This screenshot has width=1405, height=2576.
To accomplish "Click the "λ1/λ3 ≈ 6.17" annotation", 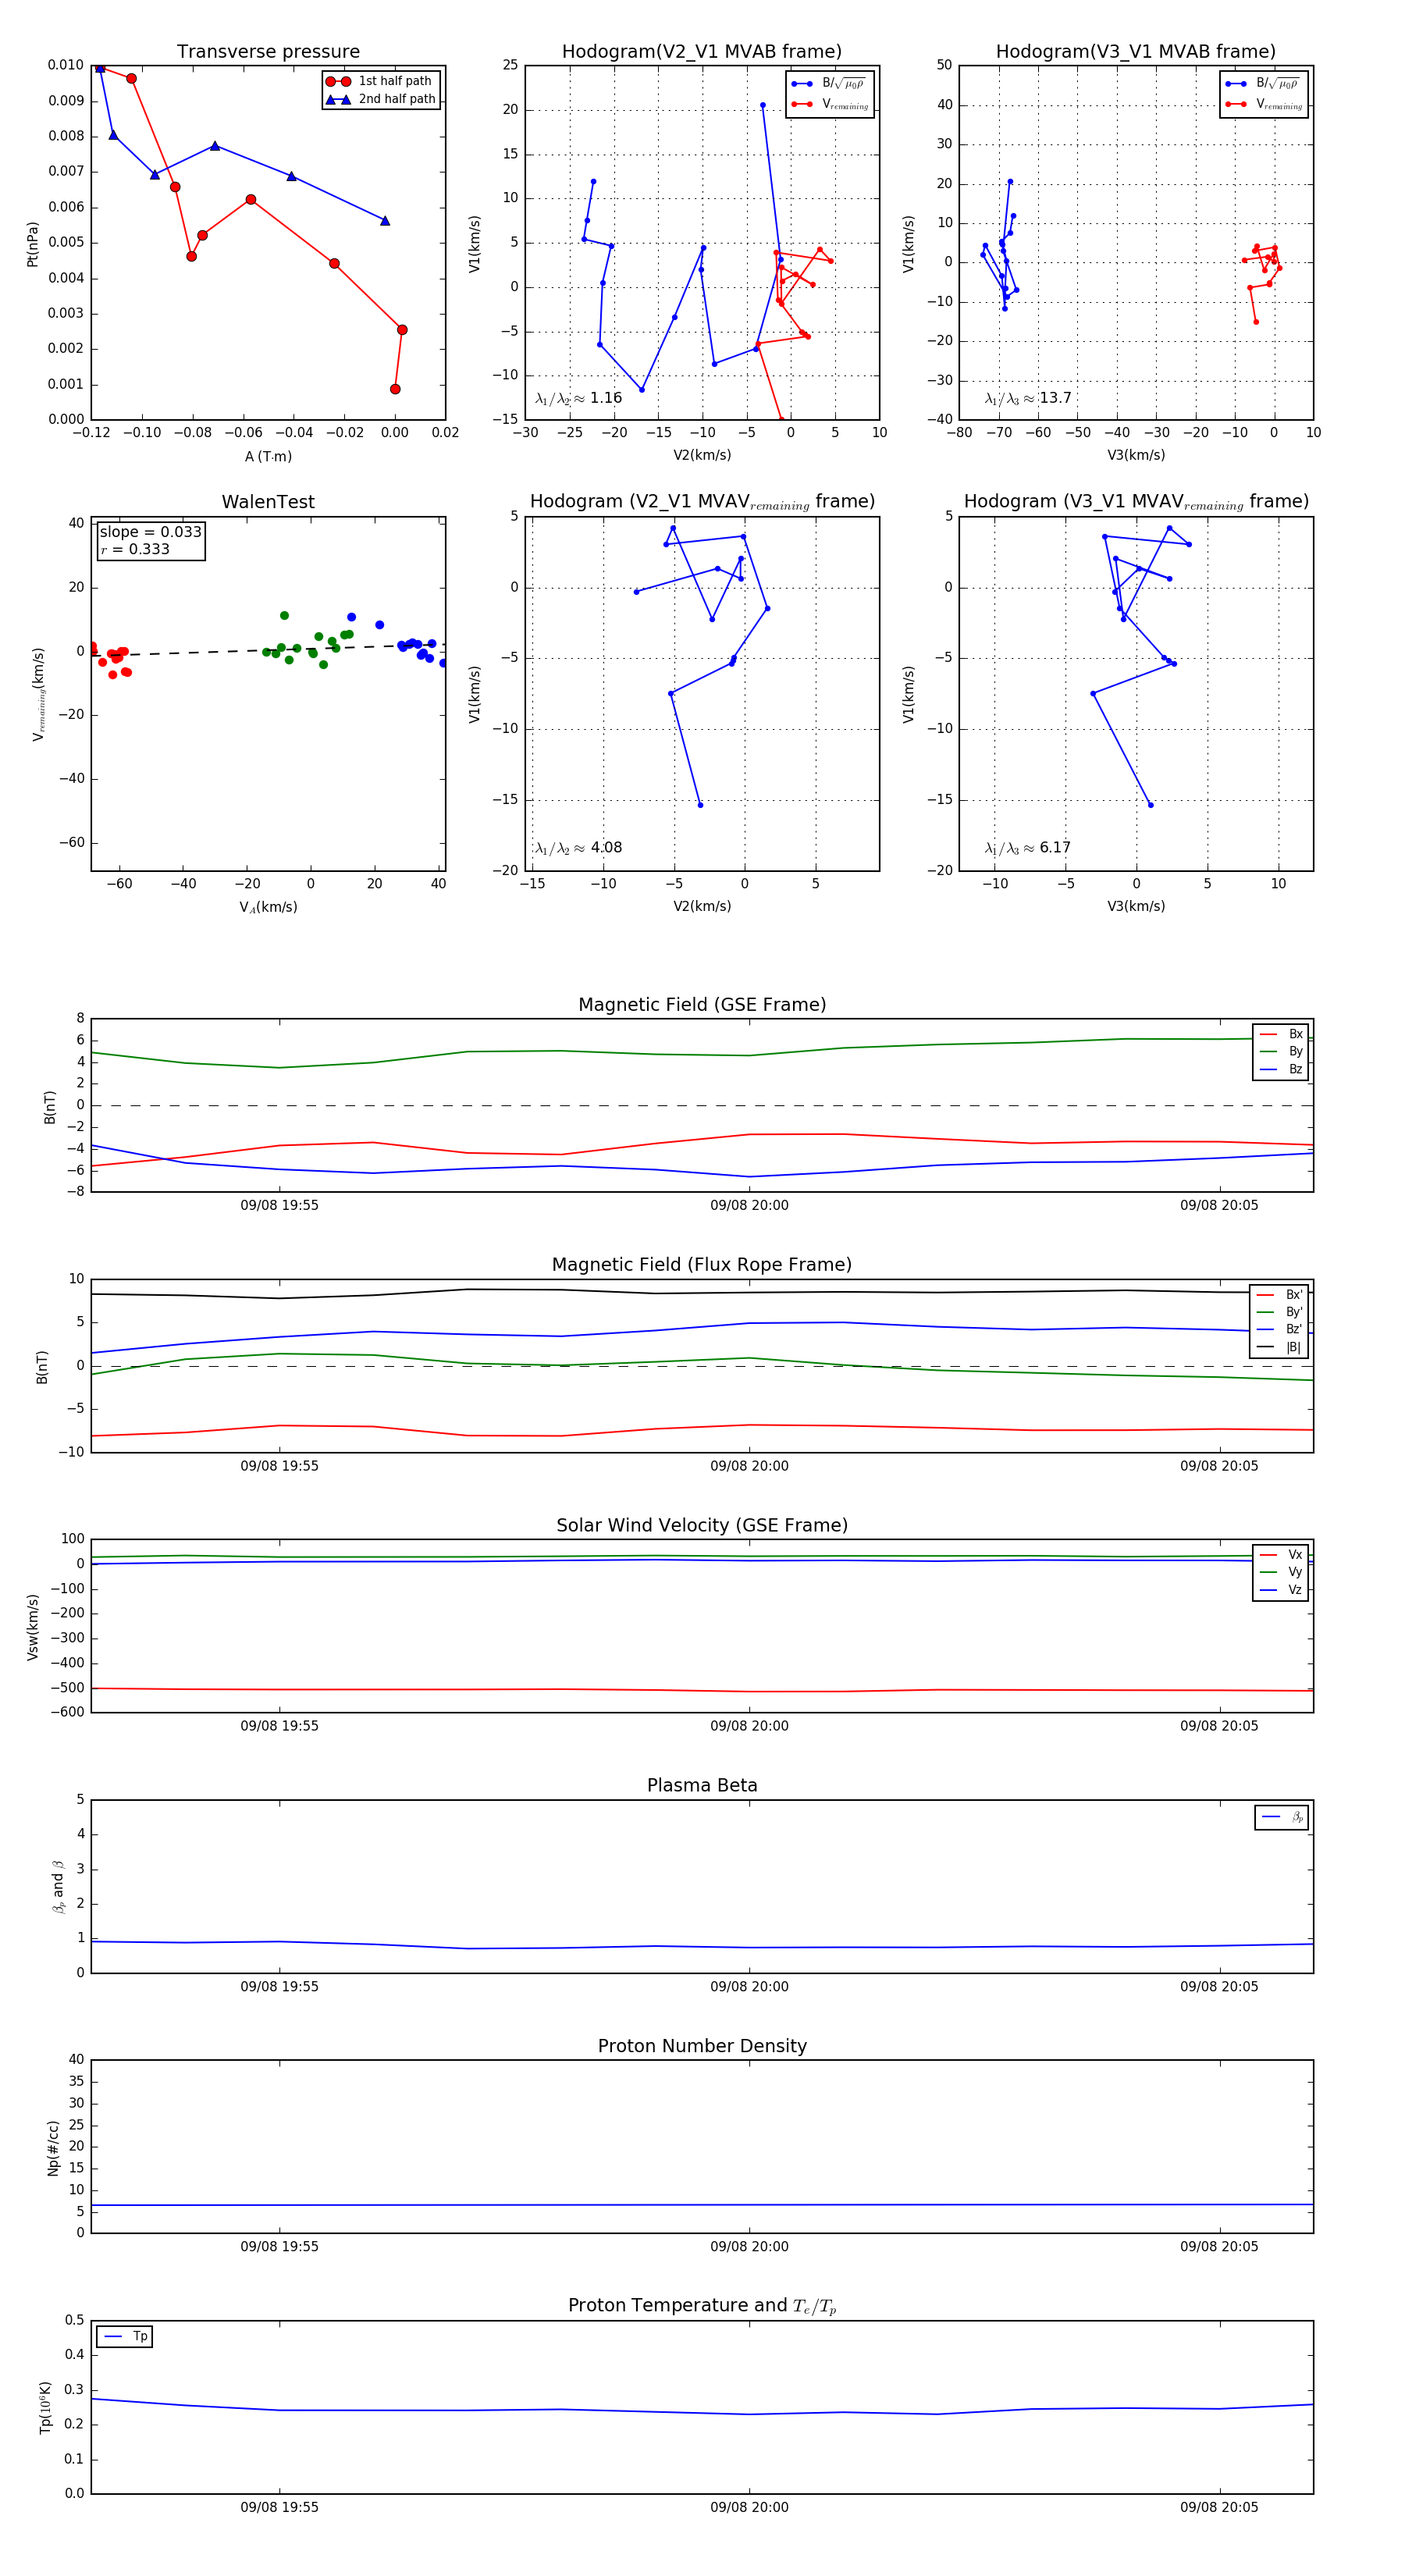I will coord(1028,848).
